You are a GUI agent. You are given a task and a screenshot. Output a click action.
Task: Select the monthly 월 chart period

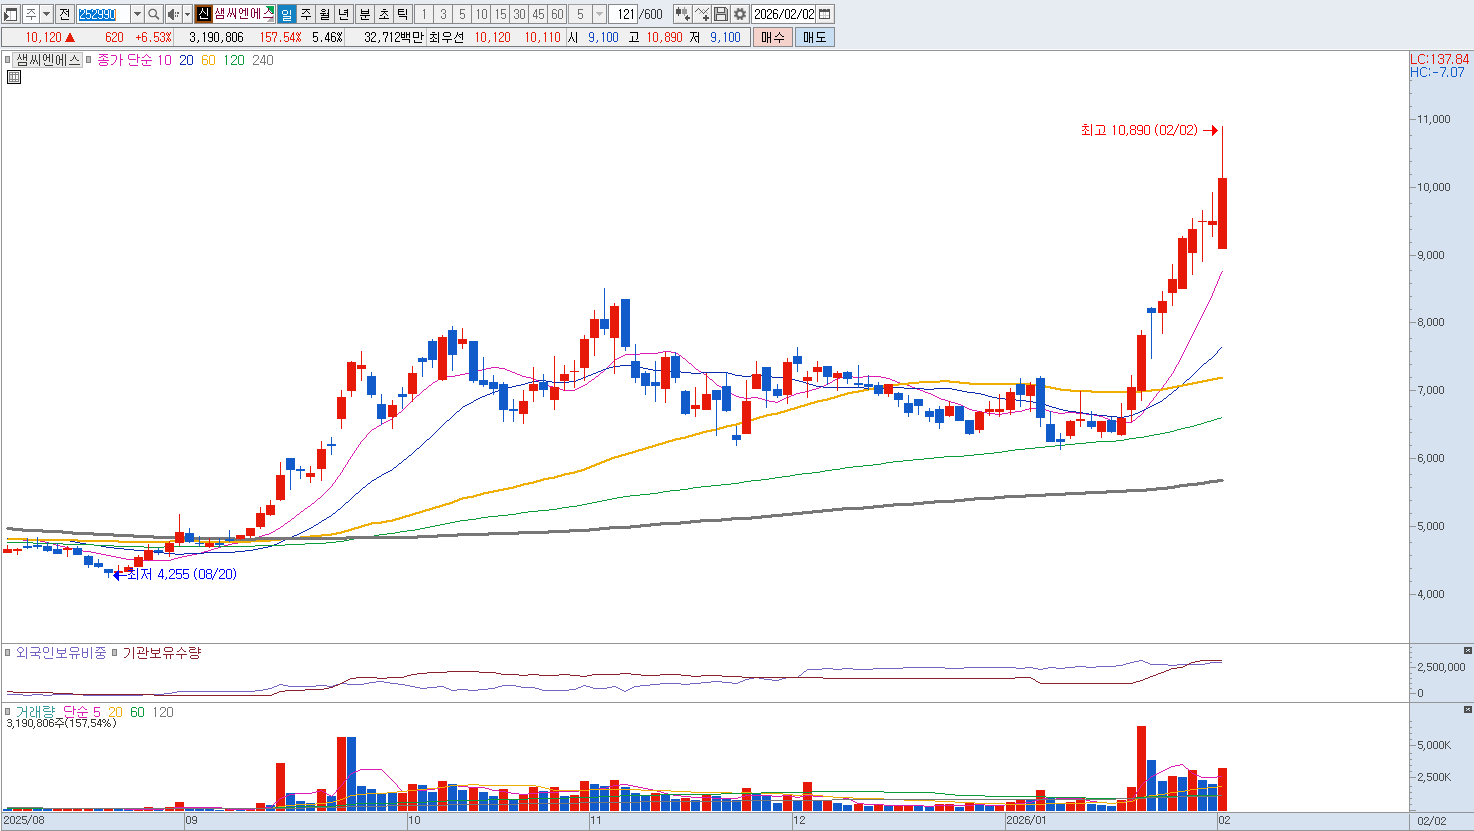pos(325,14)
